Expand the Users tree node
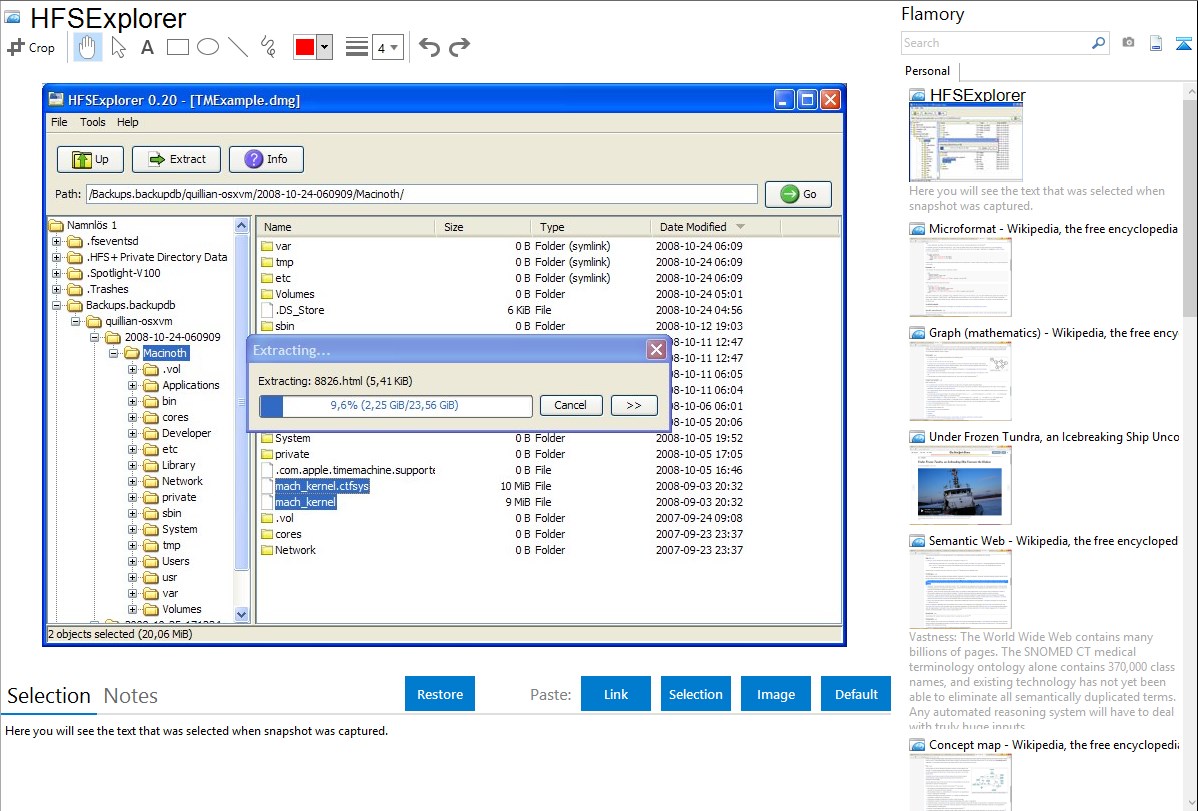1198x811 pixels. (133, 562)
